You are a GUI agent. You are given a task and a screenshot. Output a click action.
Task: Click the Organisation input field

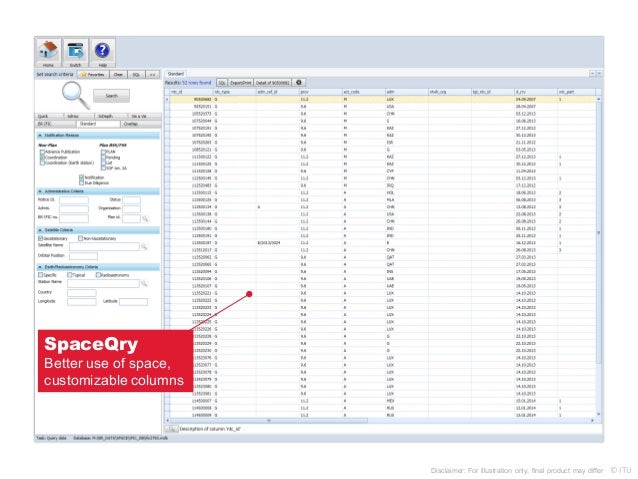[x=131, y=208]
